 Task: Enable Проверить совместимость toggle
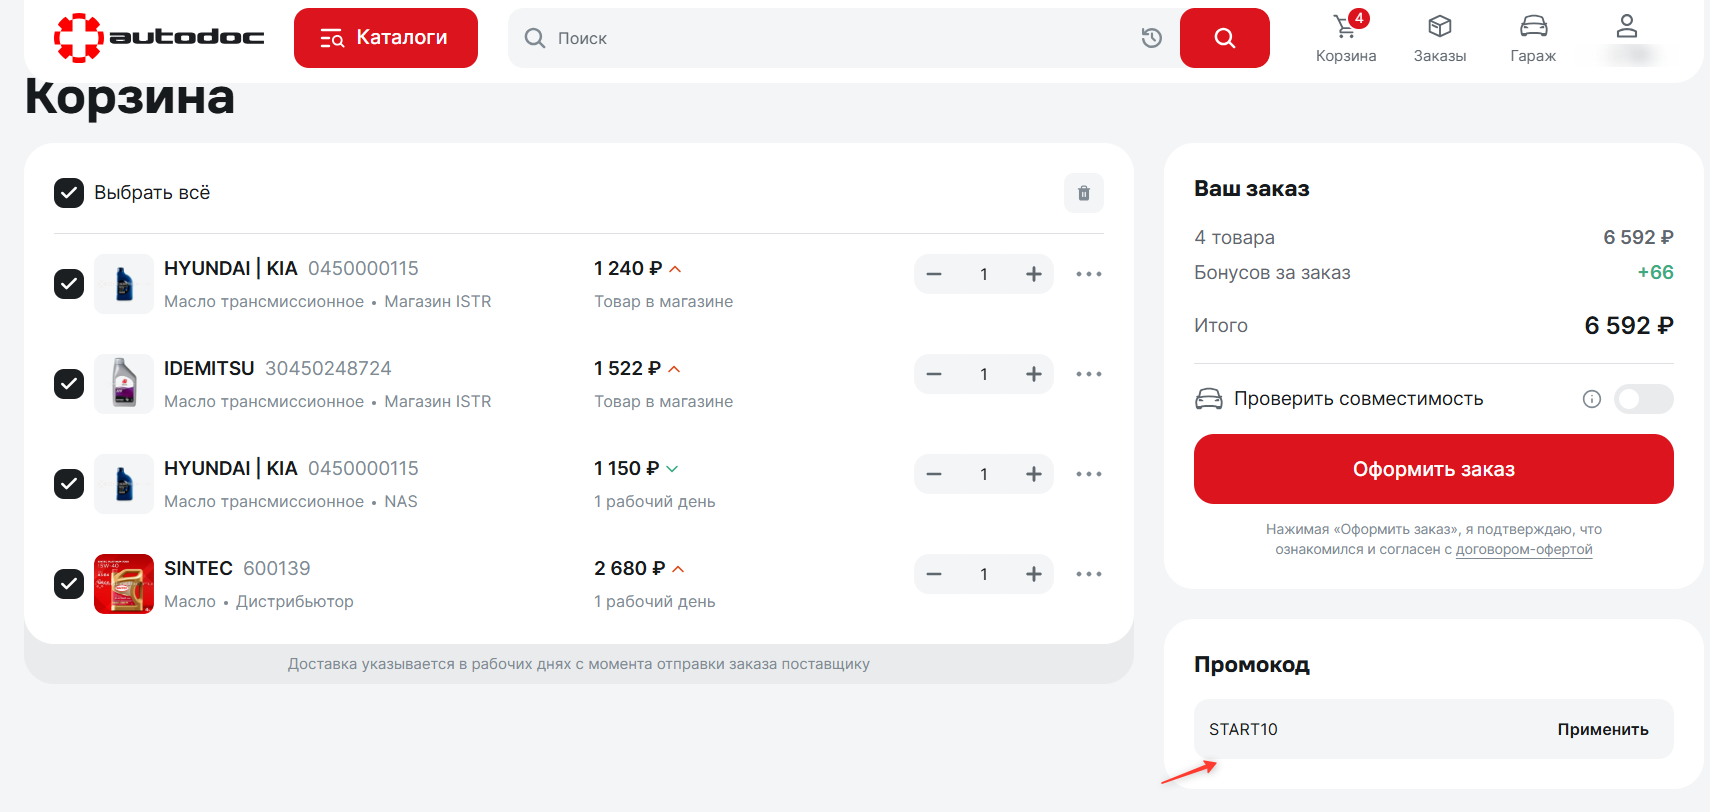click(1642, 399)
